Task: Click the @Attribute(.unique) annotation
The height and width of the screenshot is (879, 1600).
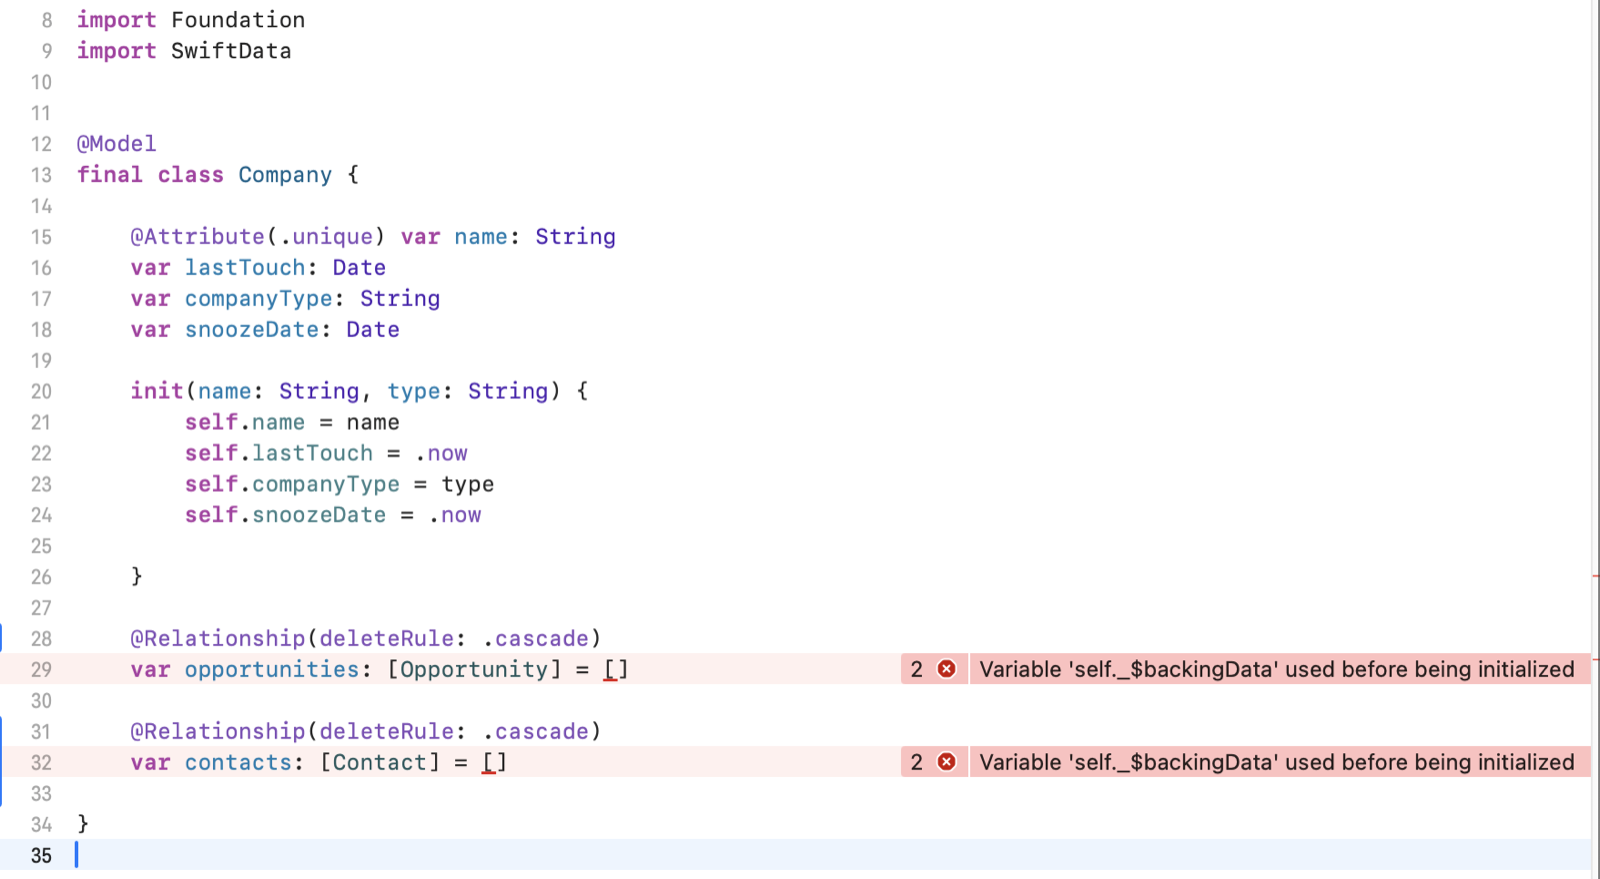Action: tap(258, 237)
